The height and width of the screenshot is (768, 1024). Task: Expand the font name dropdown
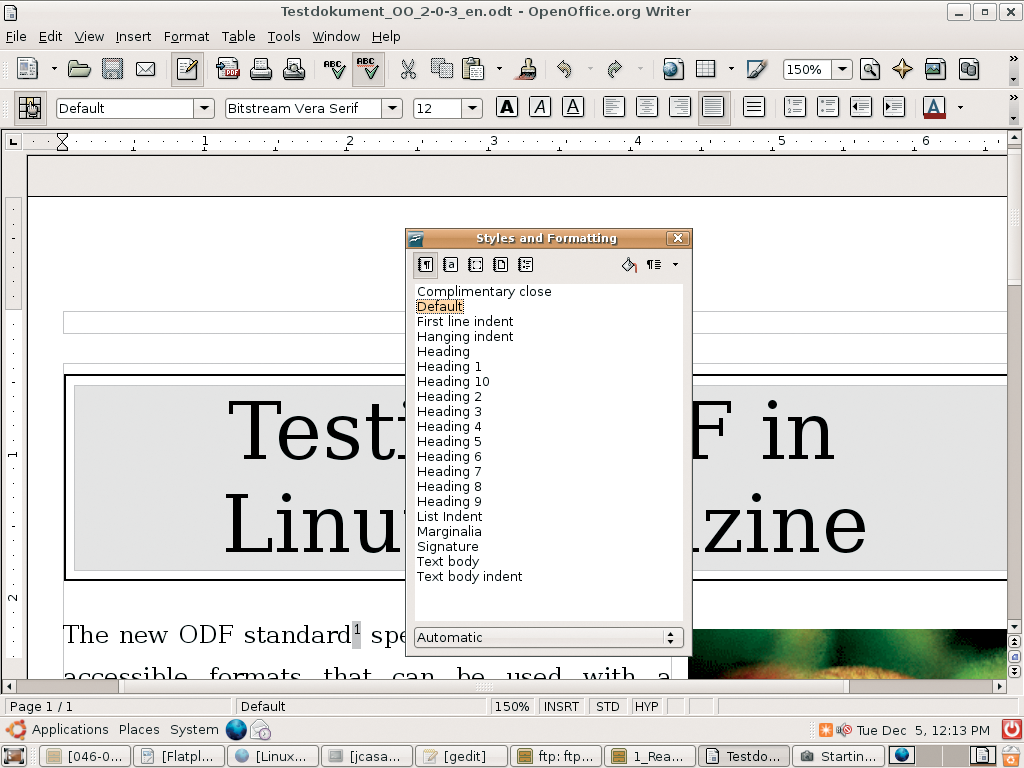point(392,108)
